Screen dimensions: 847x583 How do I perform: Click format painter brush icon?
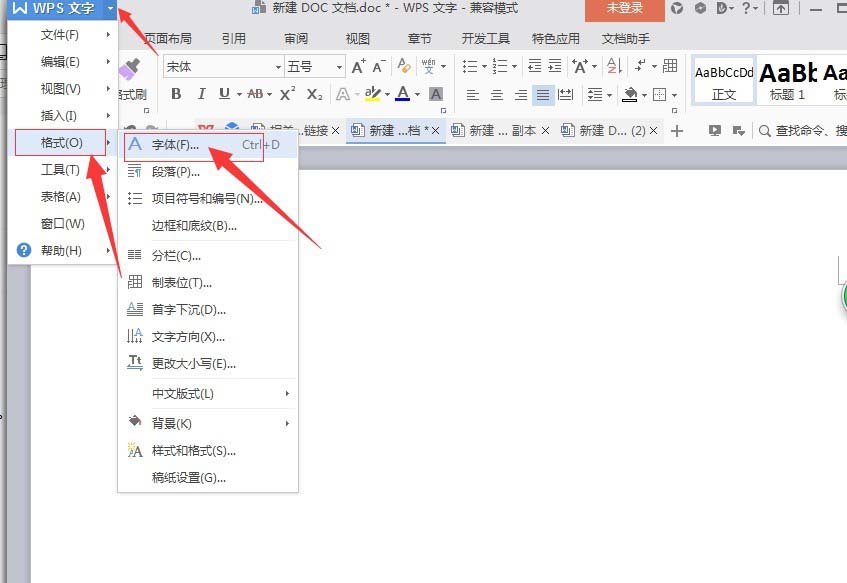click(130, 69)
